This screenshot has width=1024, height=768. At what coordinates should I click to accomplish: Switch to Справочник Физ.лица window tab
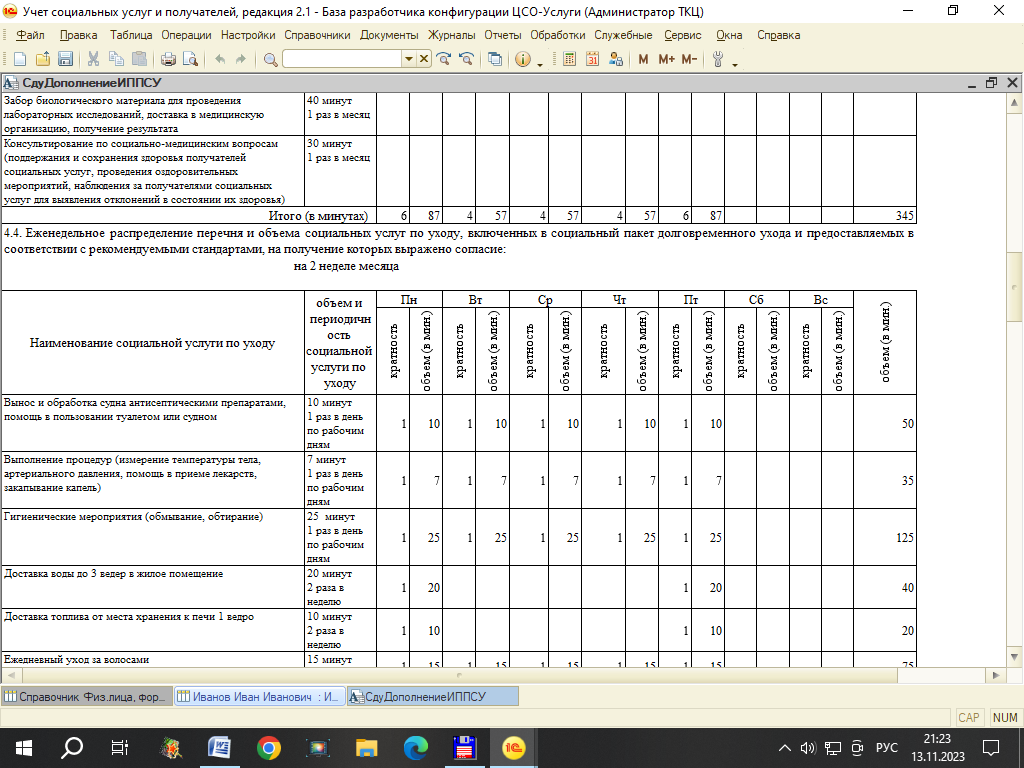point(86,696)
